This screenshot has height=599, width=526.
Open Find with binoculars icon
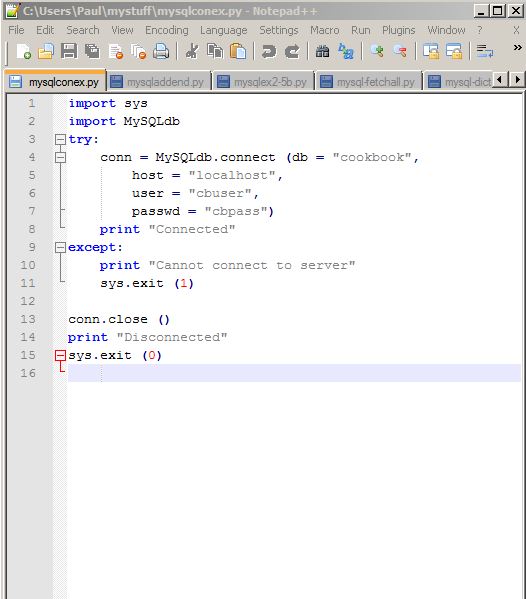pyautogui.click(x=322, y=51)
